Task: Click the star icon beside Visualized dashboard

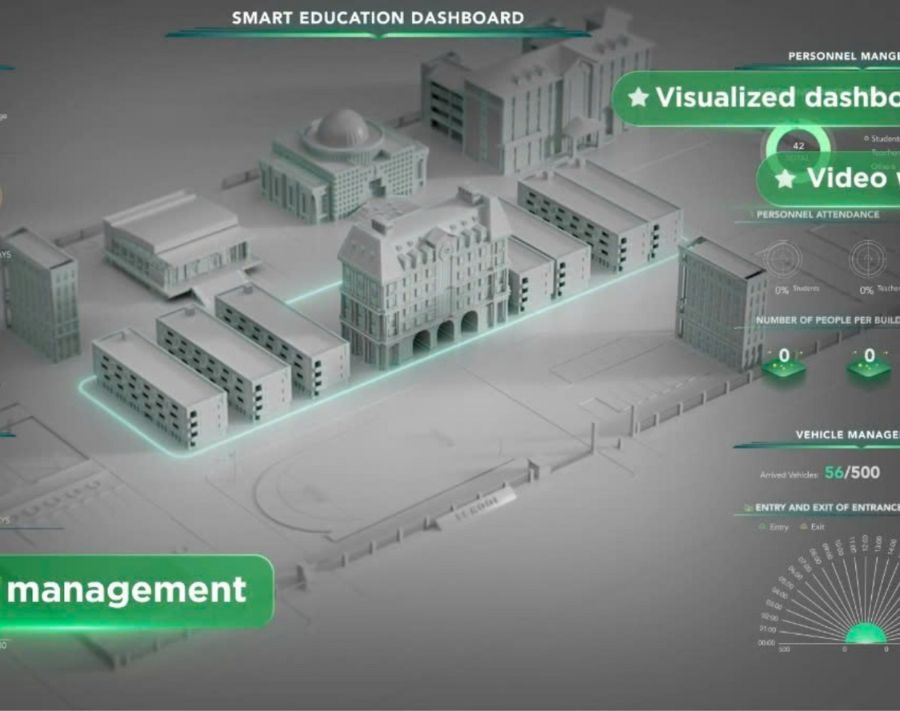Action: pyautogui.click(x=638, y=98)
